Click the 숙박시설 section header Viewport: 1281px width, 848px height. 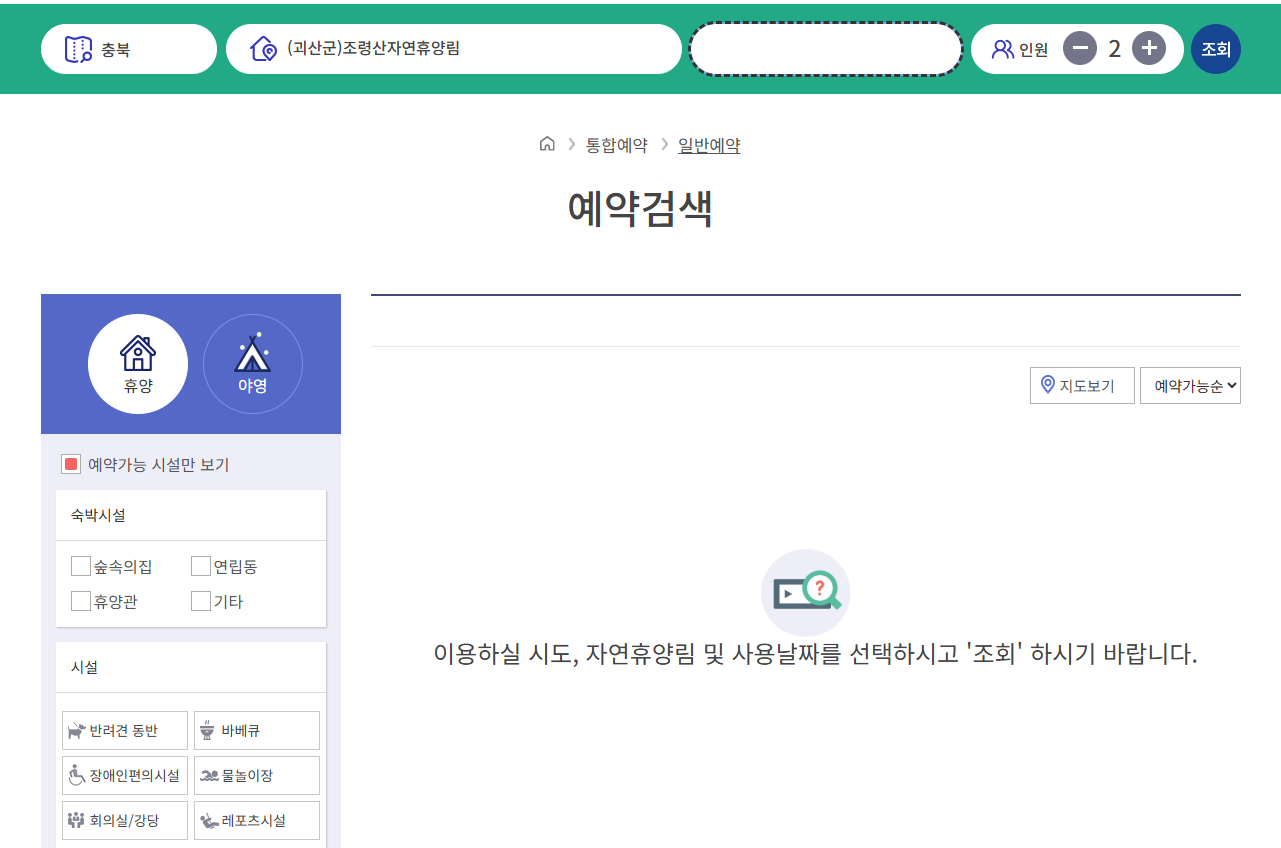pos(98,515)
